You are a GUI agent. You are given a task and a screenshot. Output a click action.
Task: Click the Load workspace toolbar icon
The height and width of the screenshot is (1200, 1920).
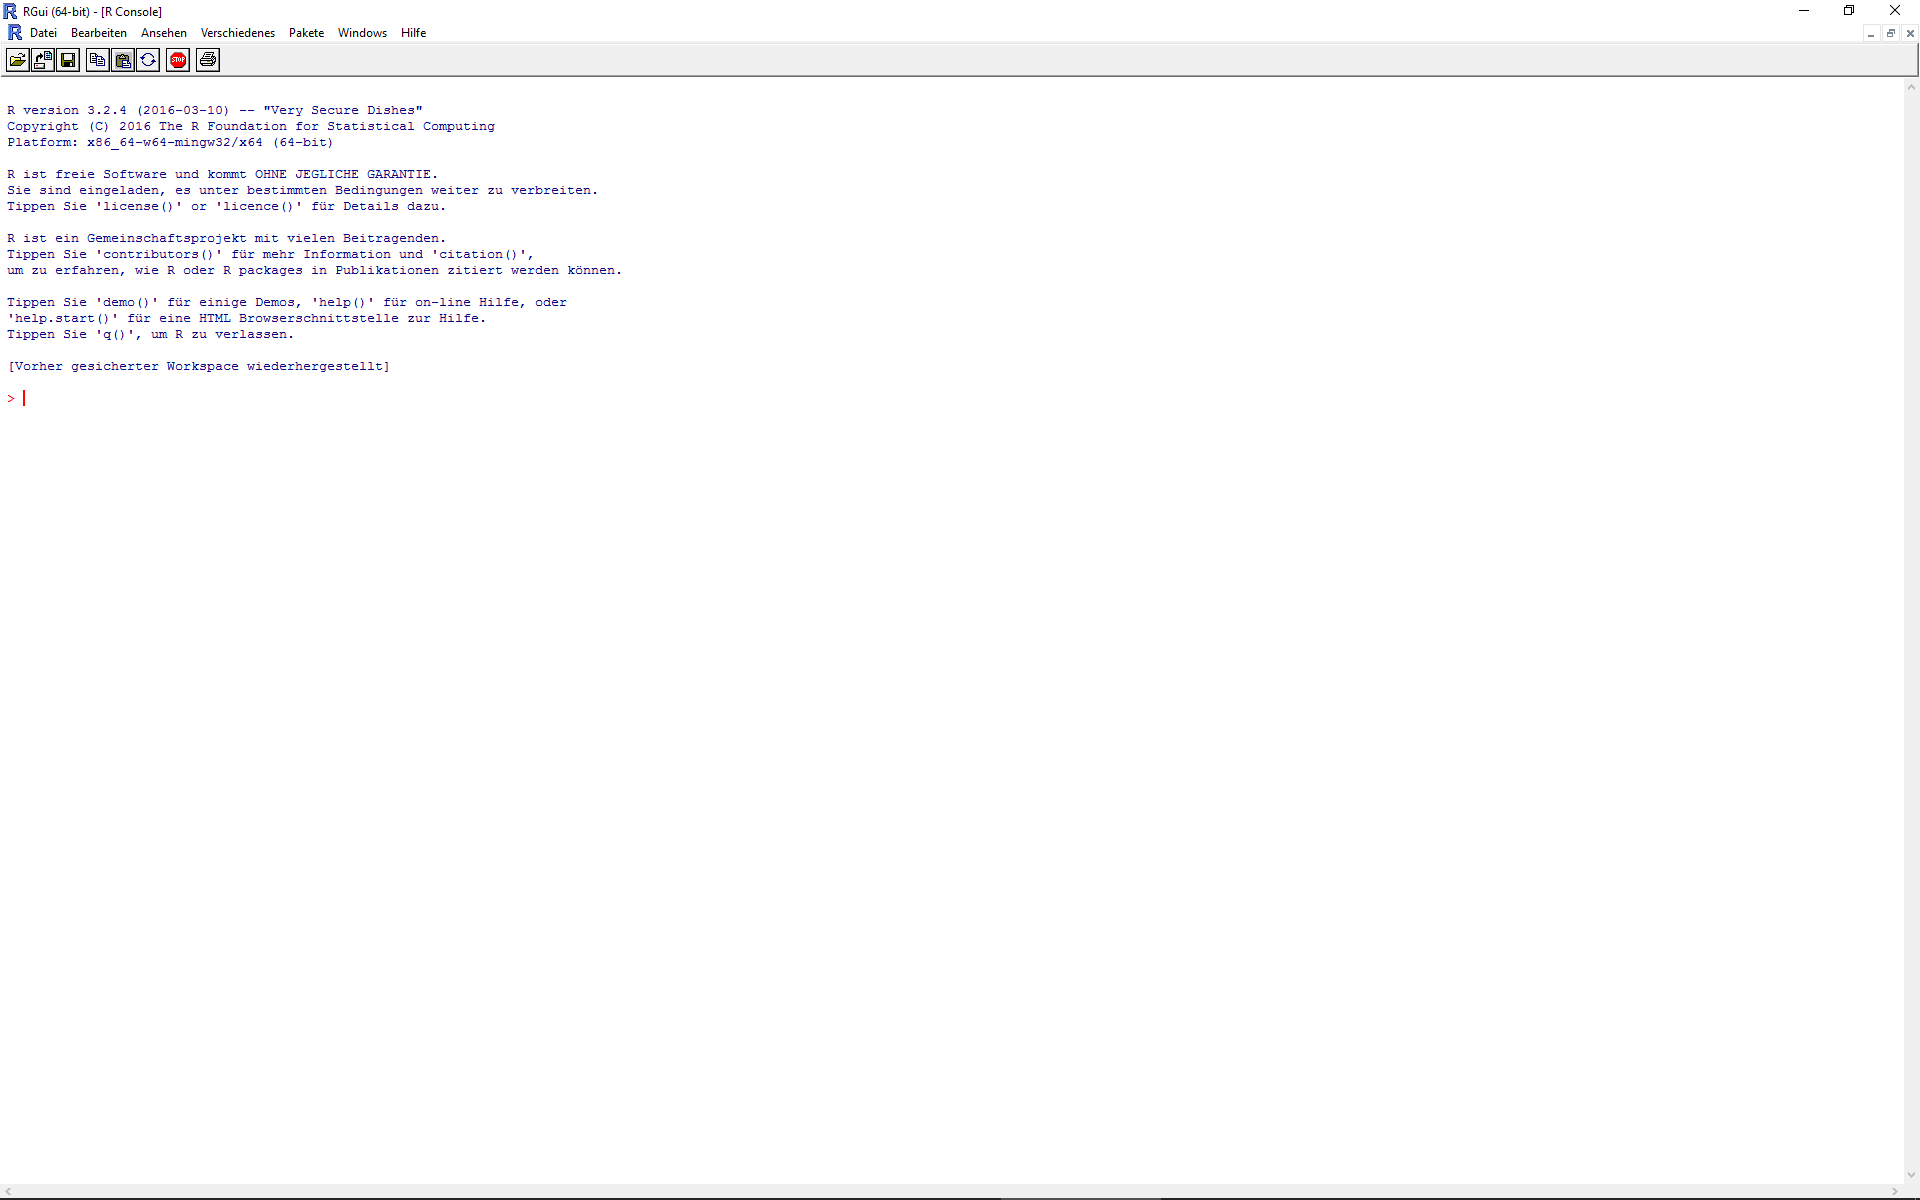[43, 60]
